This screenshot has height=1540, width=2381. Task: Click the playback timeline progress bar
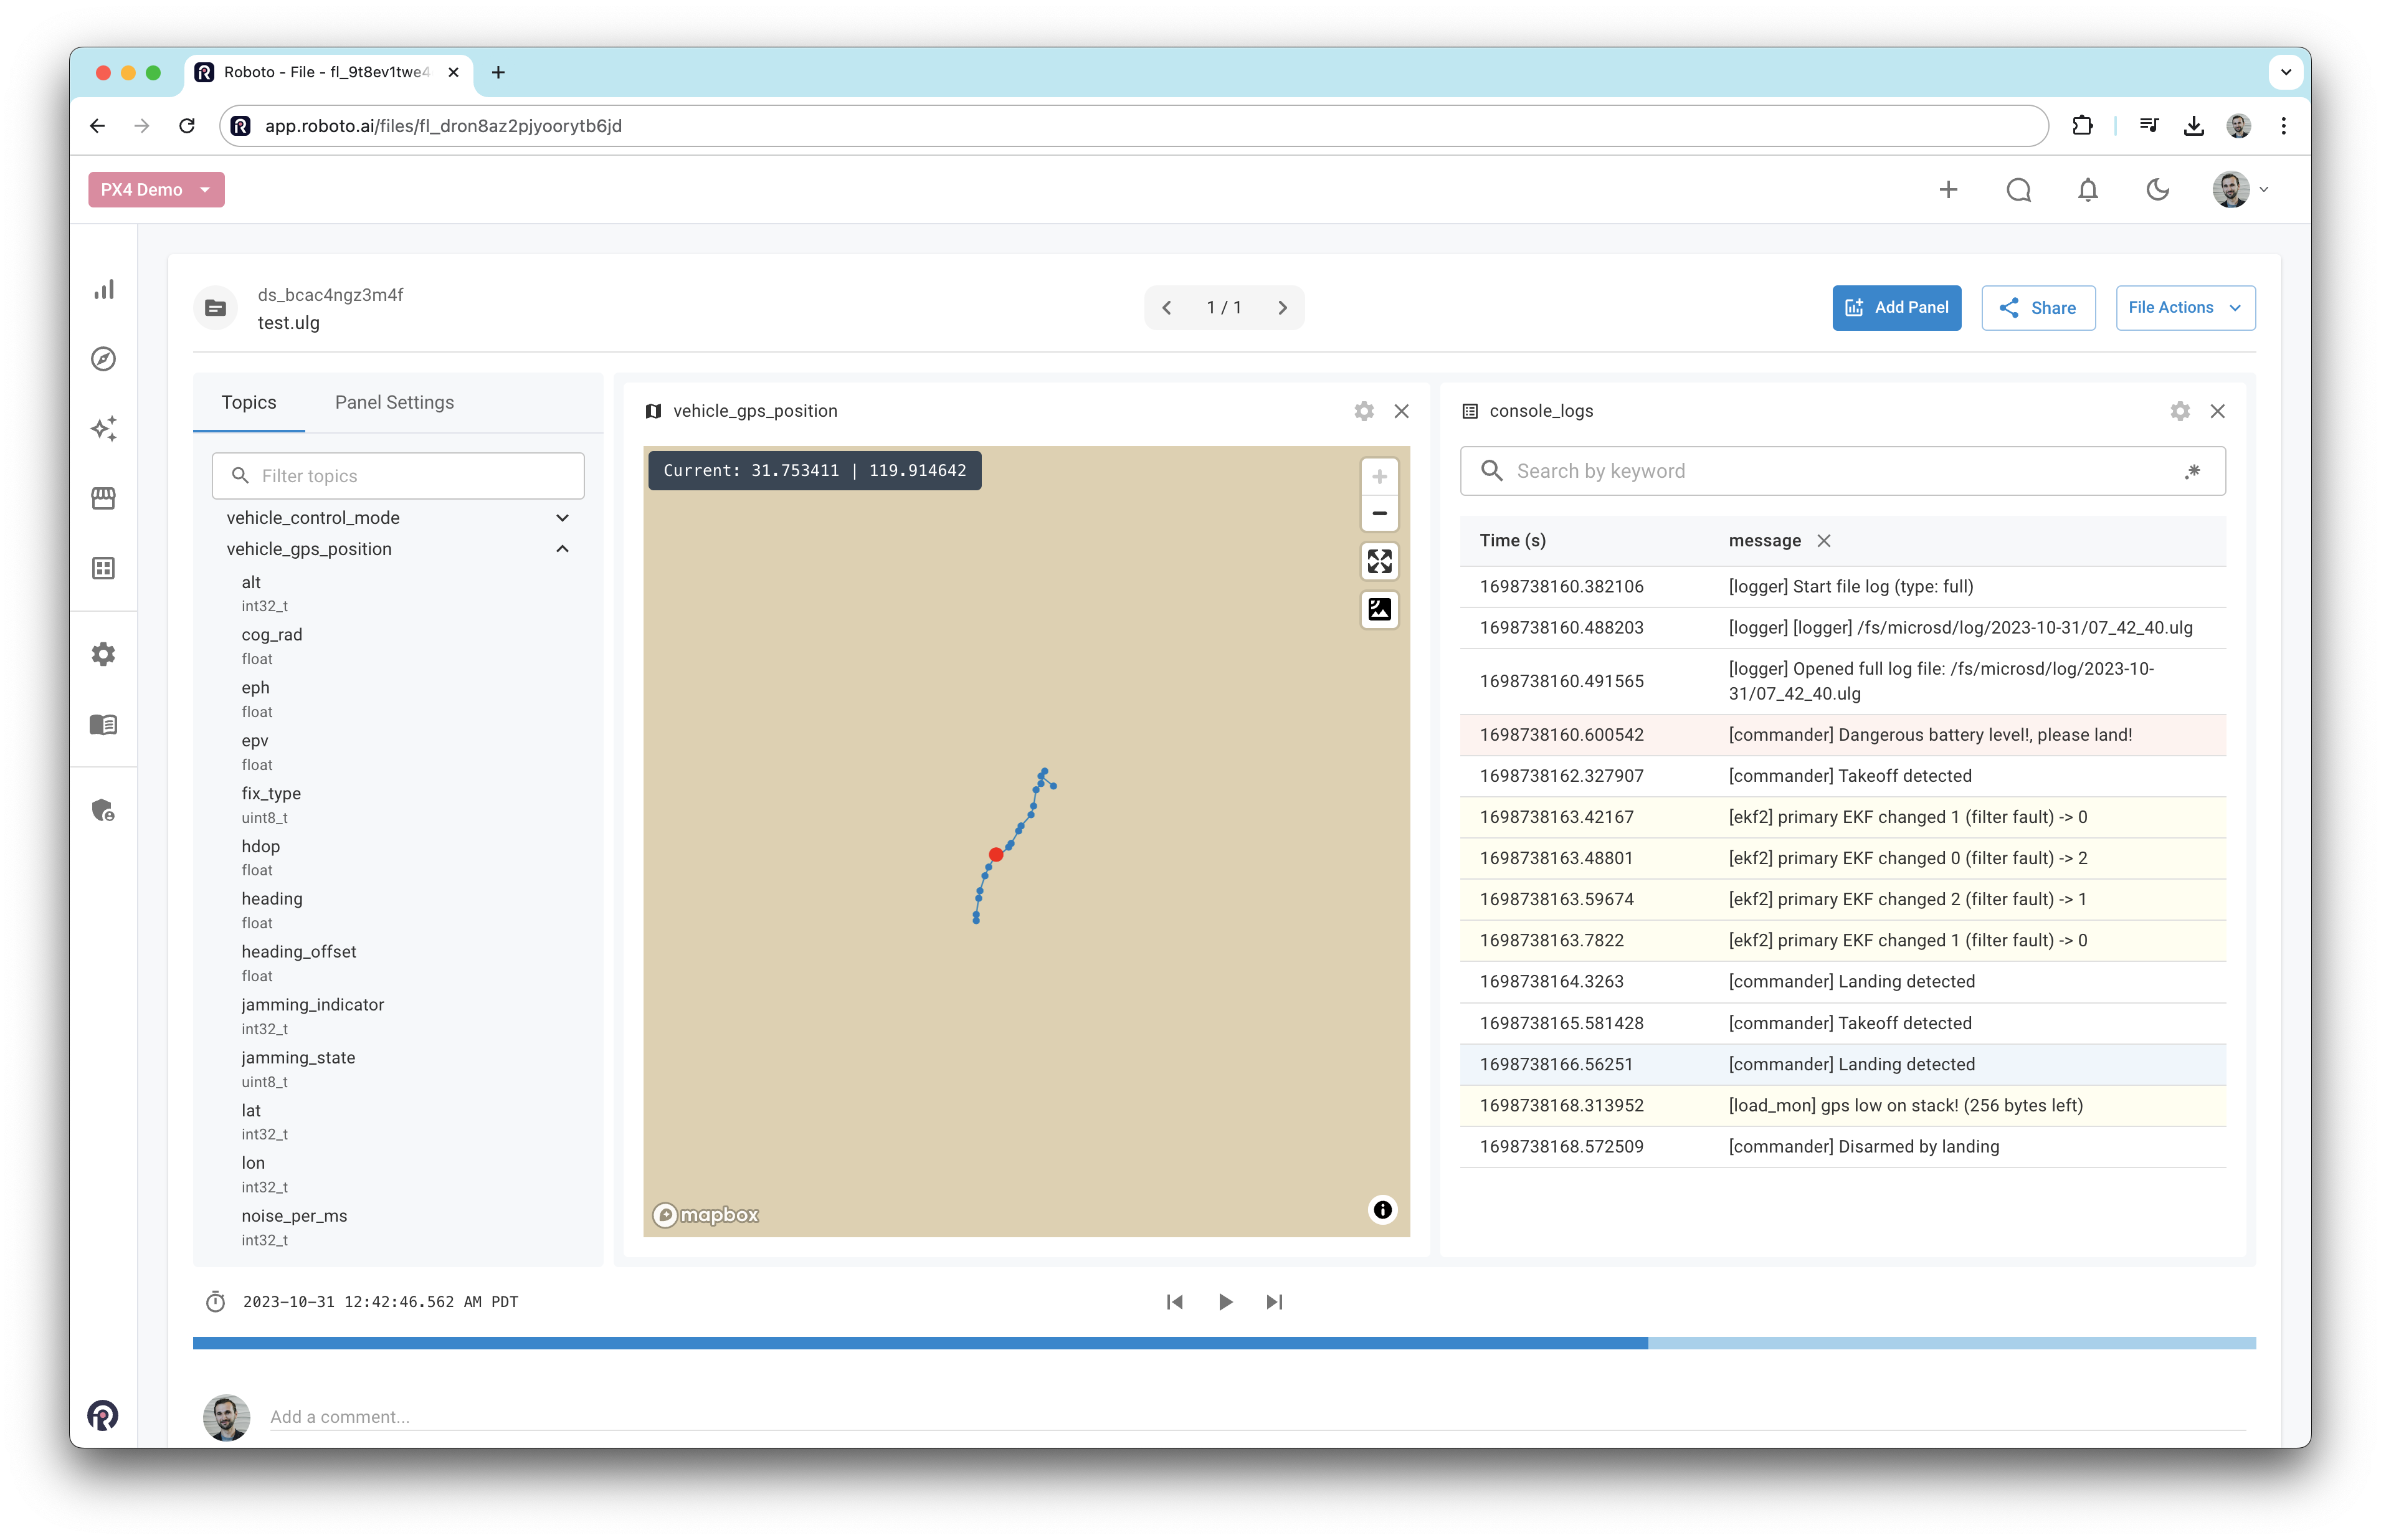1223,1343
